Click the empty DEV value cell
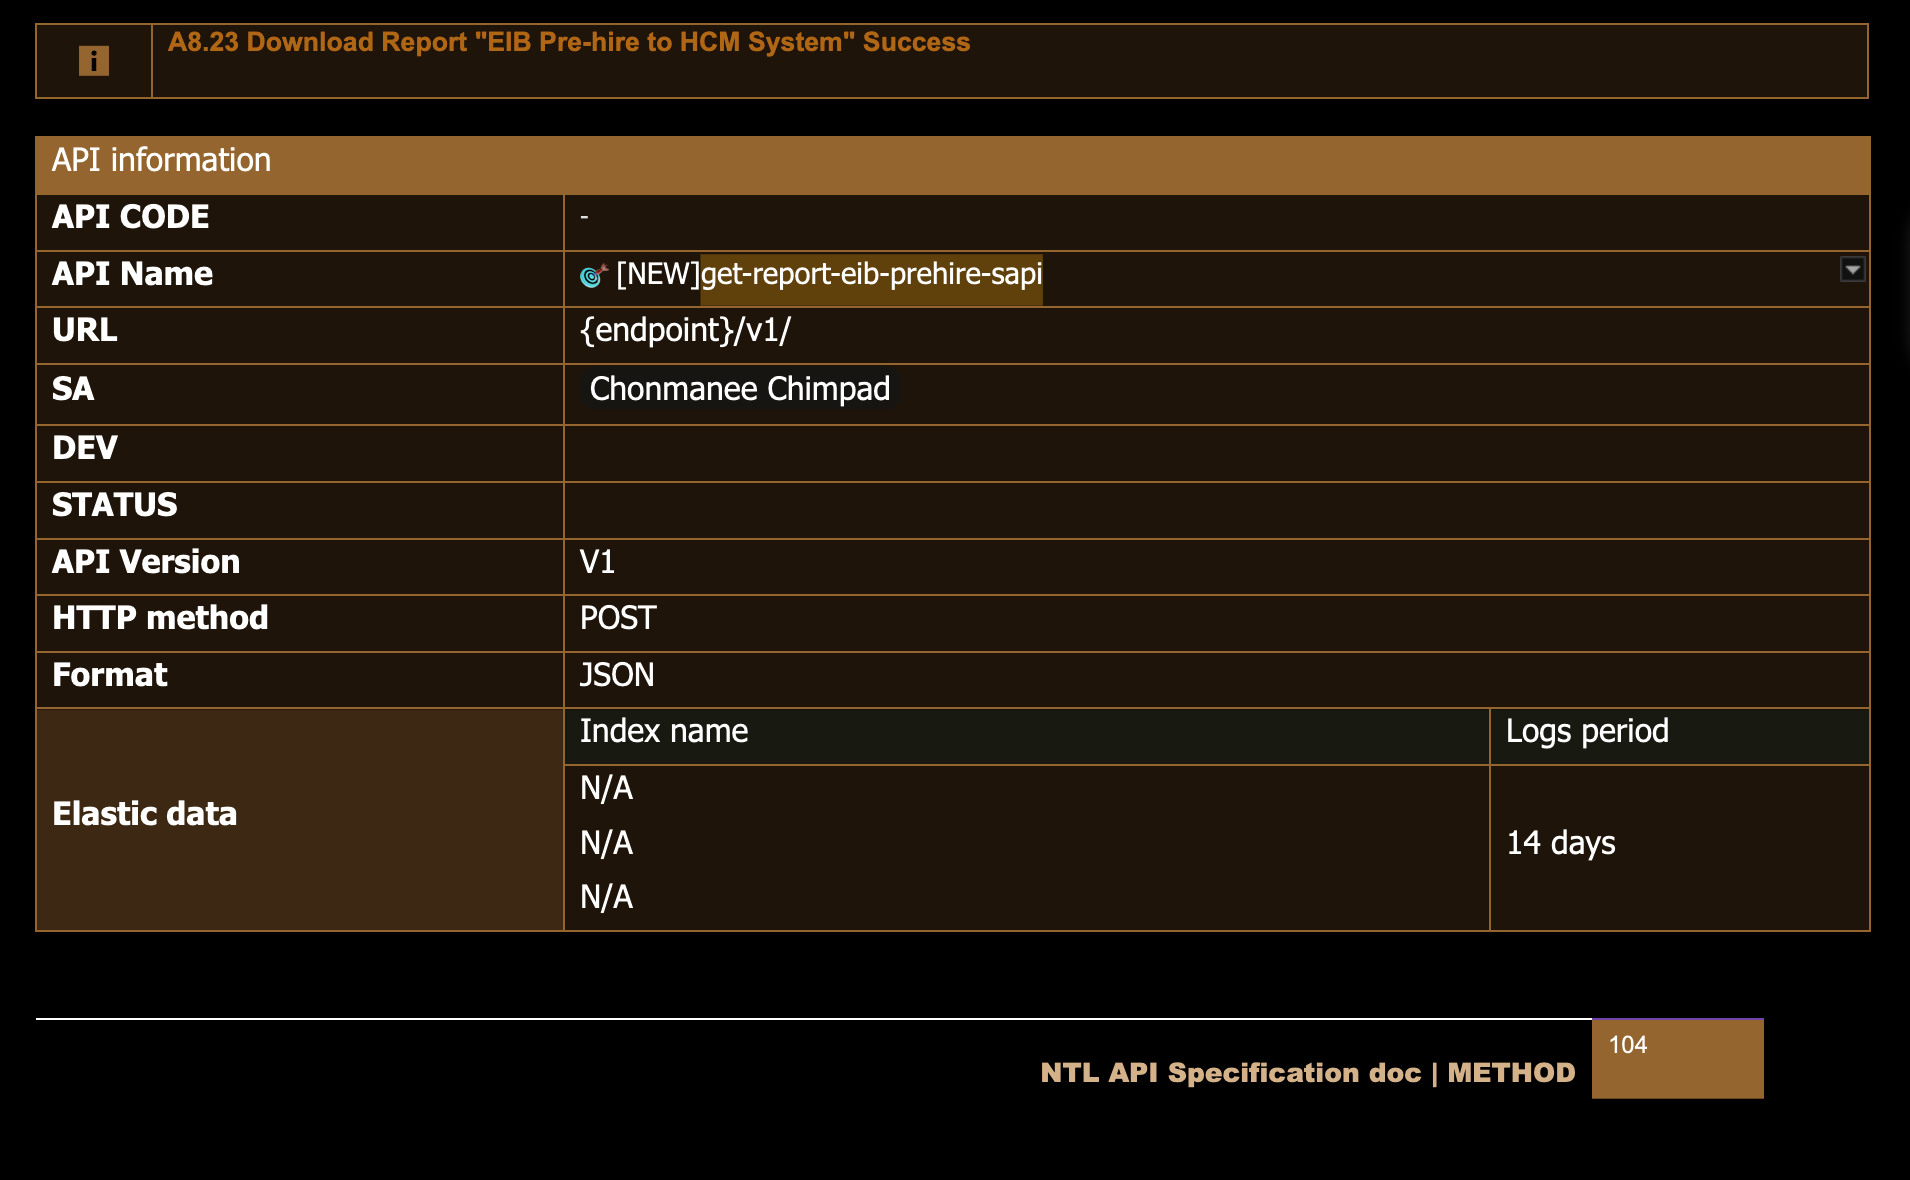 click(x=1215, y=453)
